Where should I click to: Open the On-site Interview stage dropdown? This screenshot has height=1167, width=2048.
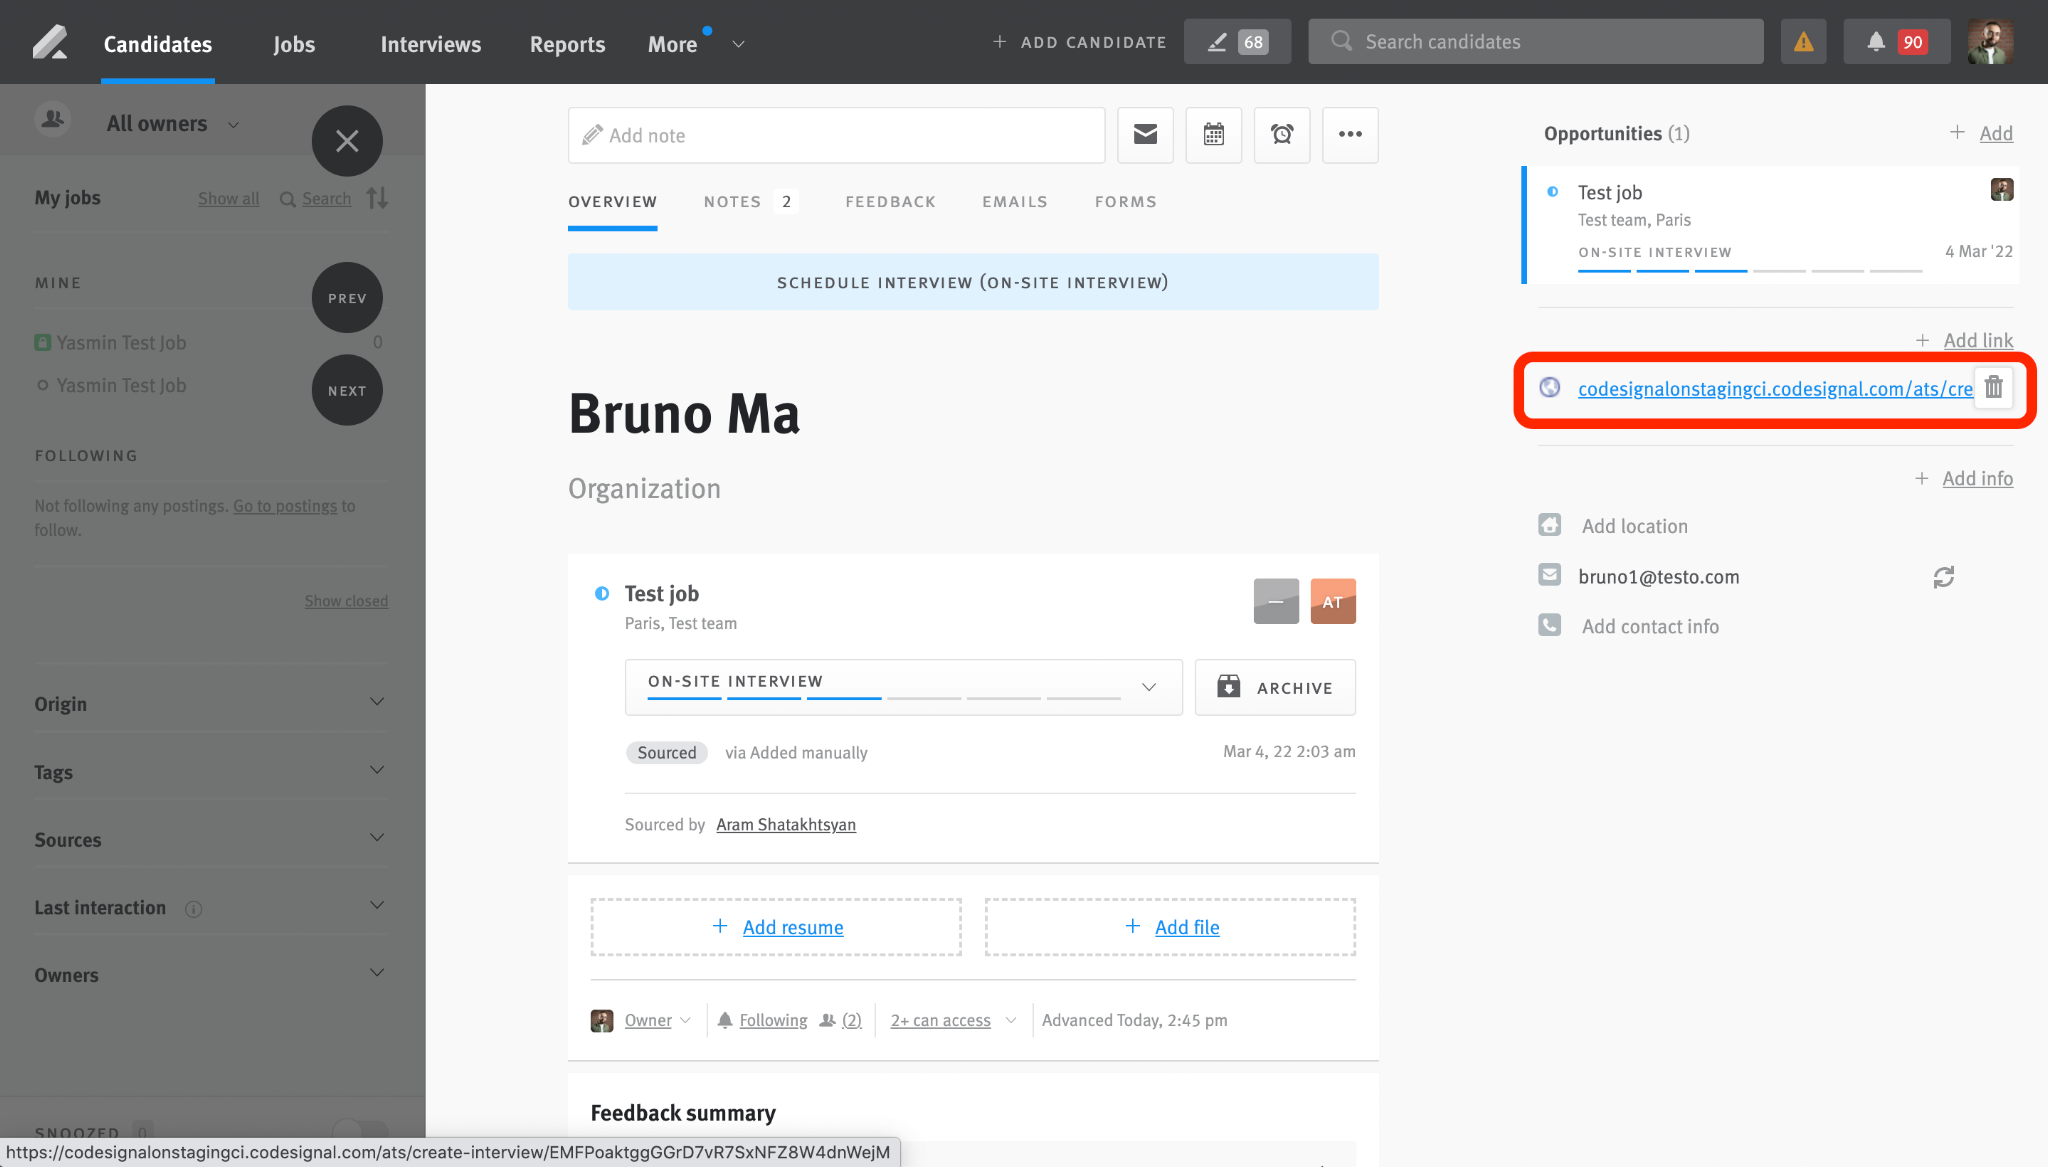903,687
